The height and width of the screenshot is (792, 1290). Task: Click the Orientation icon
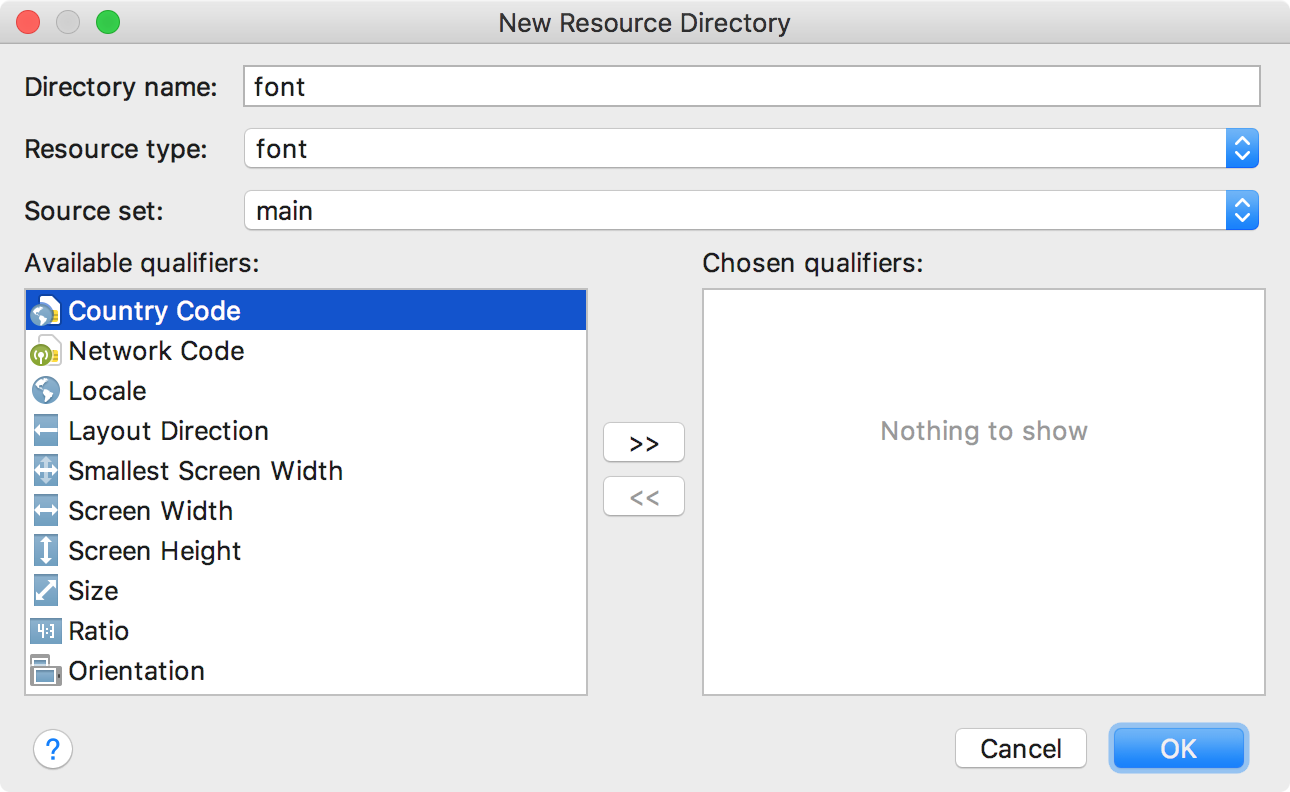coord(45,670)
